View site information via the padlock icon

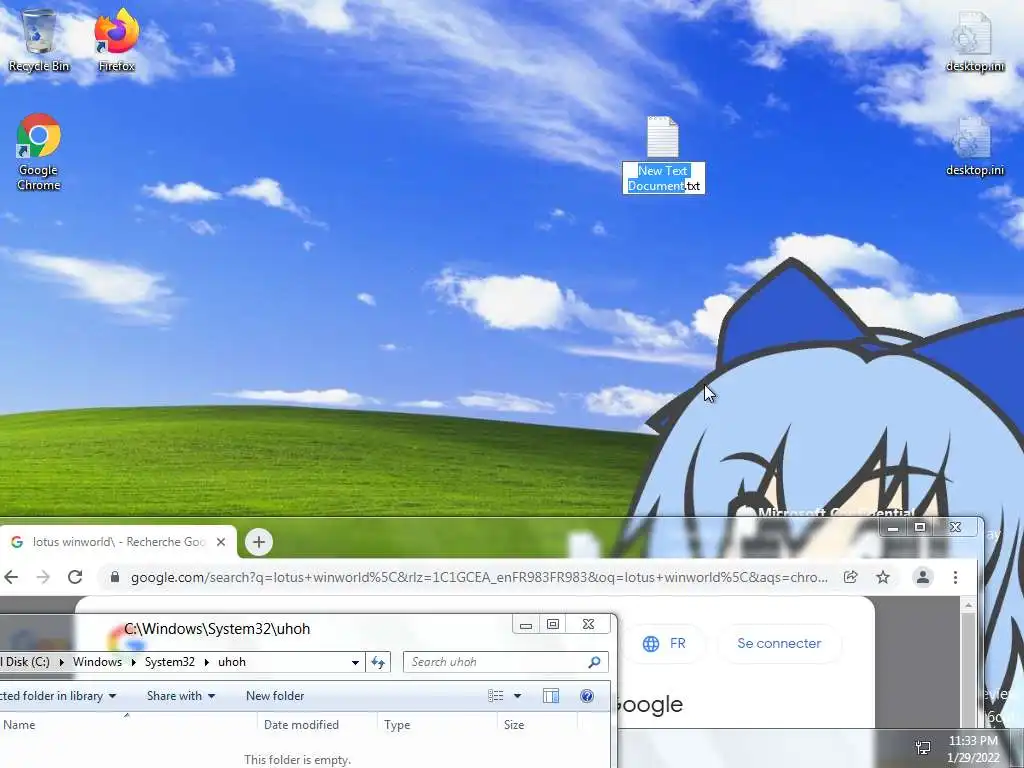coord(115,577)
